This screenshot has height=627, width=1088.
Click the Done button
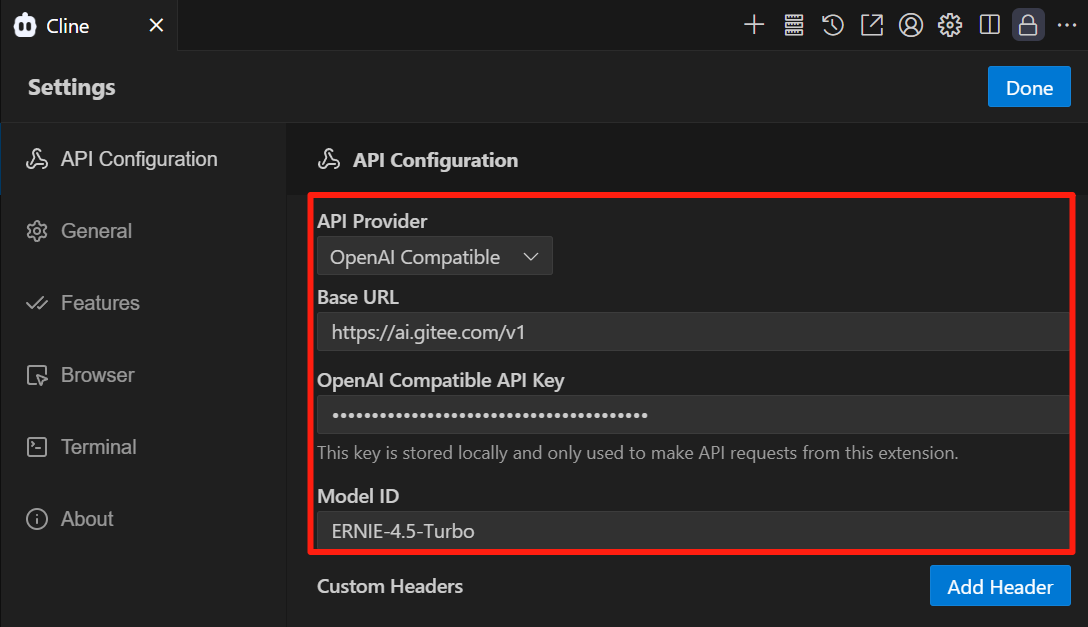pos(1029,88)
